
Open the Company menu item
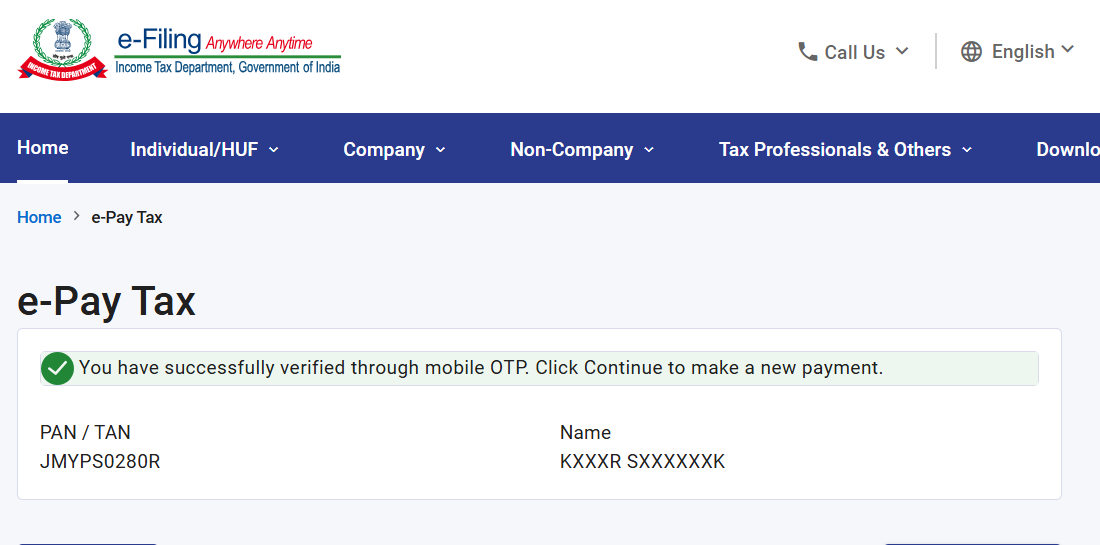(x=384, y=150)
